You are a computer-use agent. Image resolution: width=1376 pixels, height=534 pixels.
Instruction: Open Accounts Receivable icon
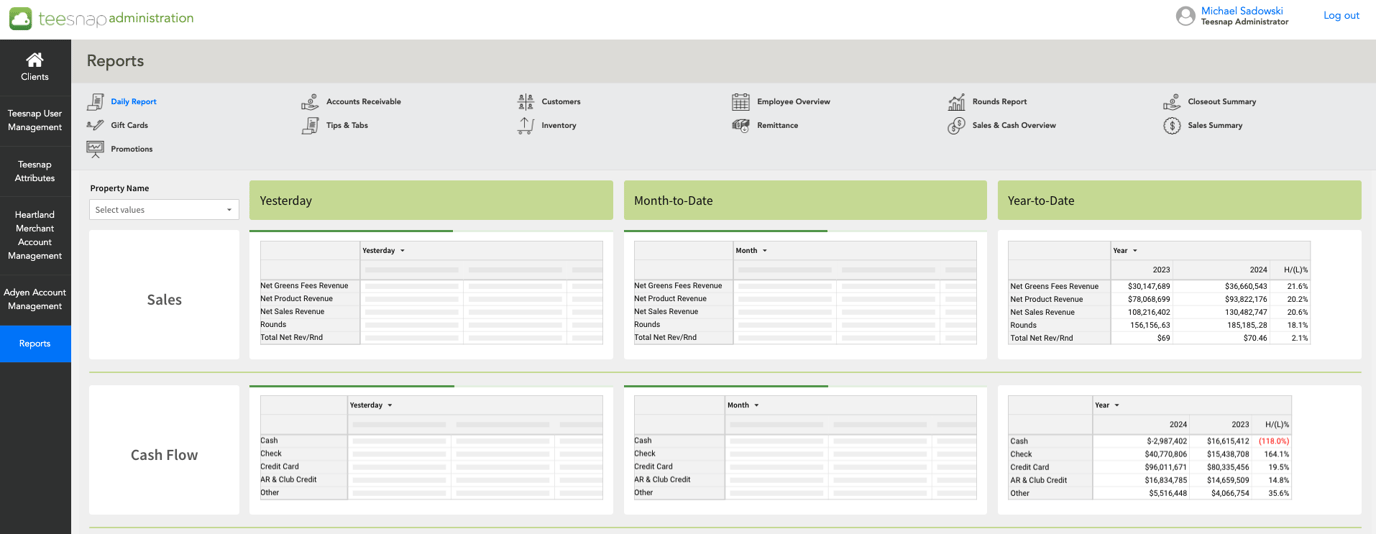point(310,102)
